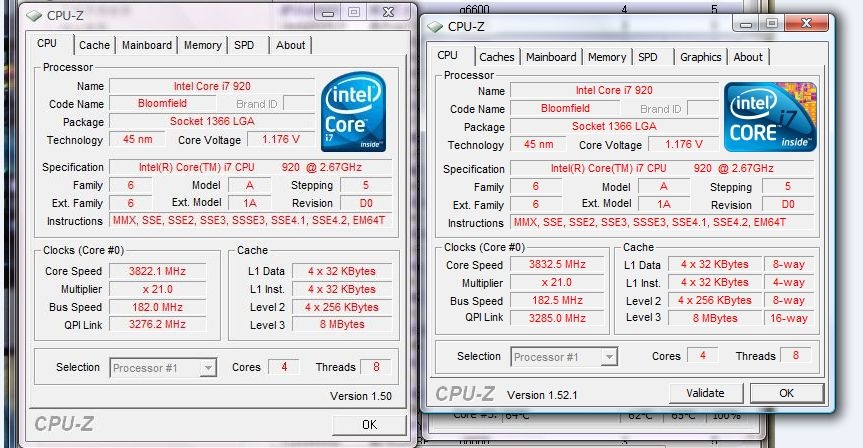Select CPU tab in CPU-Z 1.50 window

pos(47,43)
